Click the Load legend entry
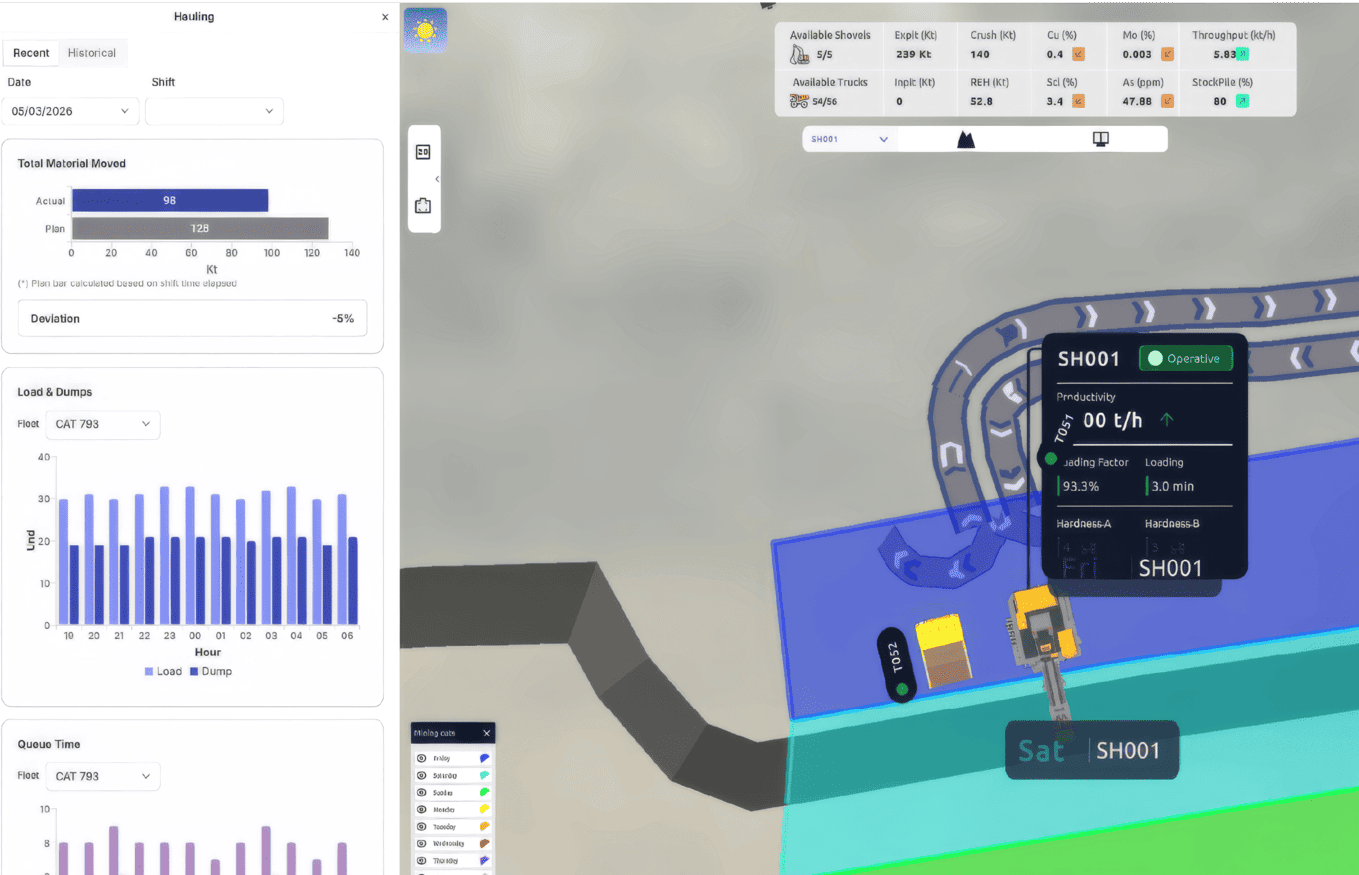The image size is (1359, 875). [x=163, y=671]
